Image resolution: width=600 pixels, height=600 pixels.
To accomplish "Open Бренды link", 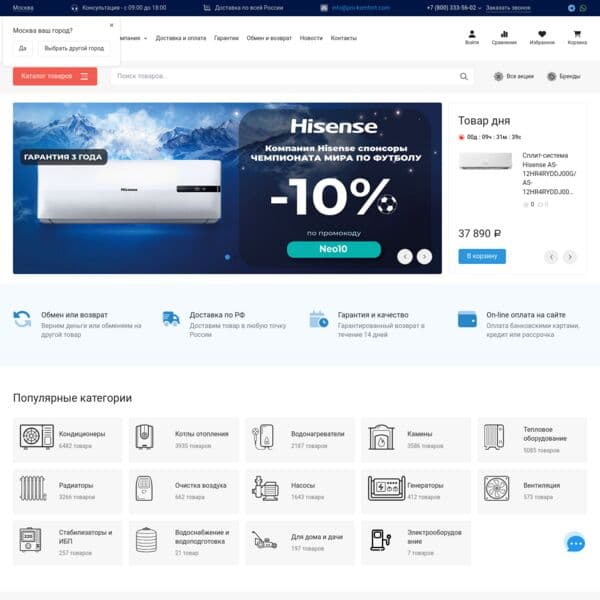I will [564, 77].
